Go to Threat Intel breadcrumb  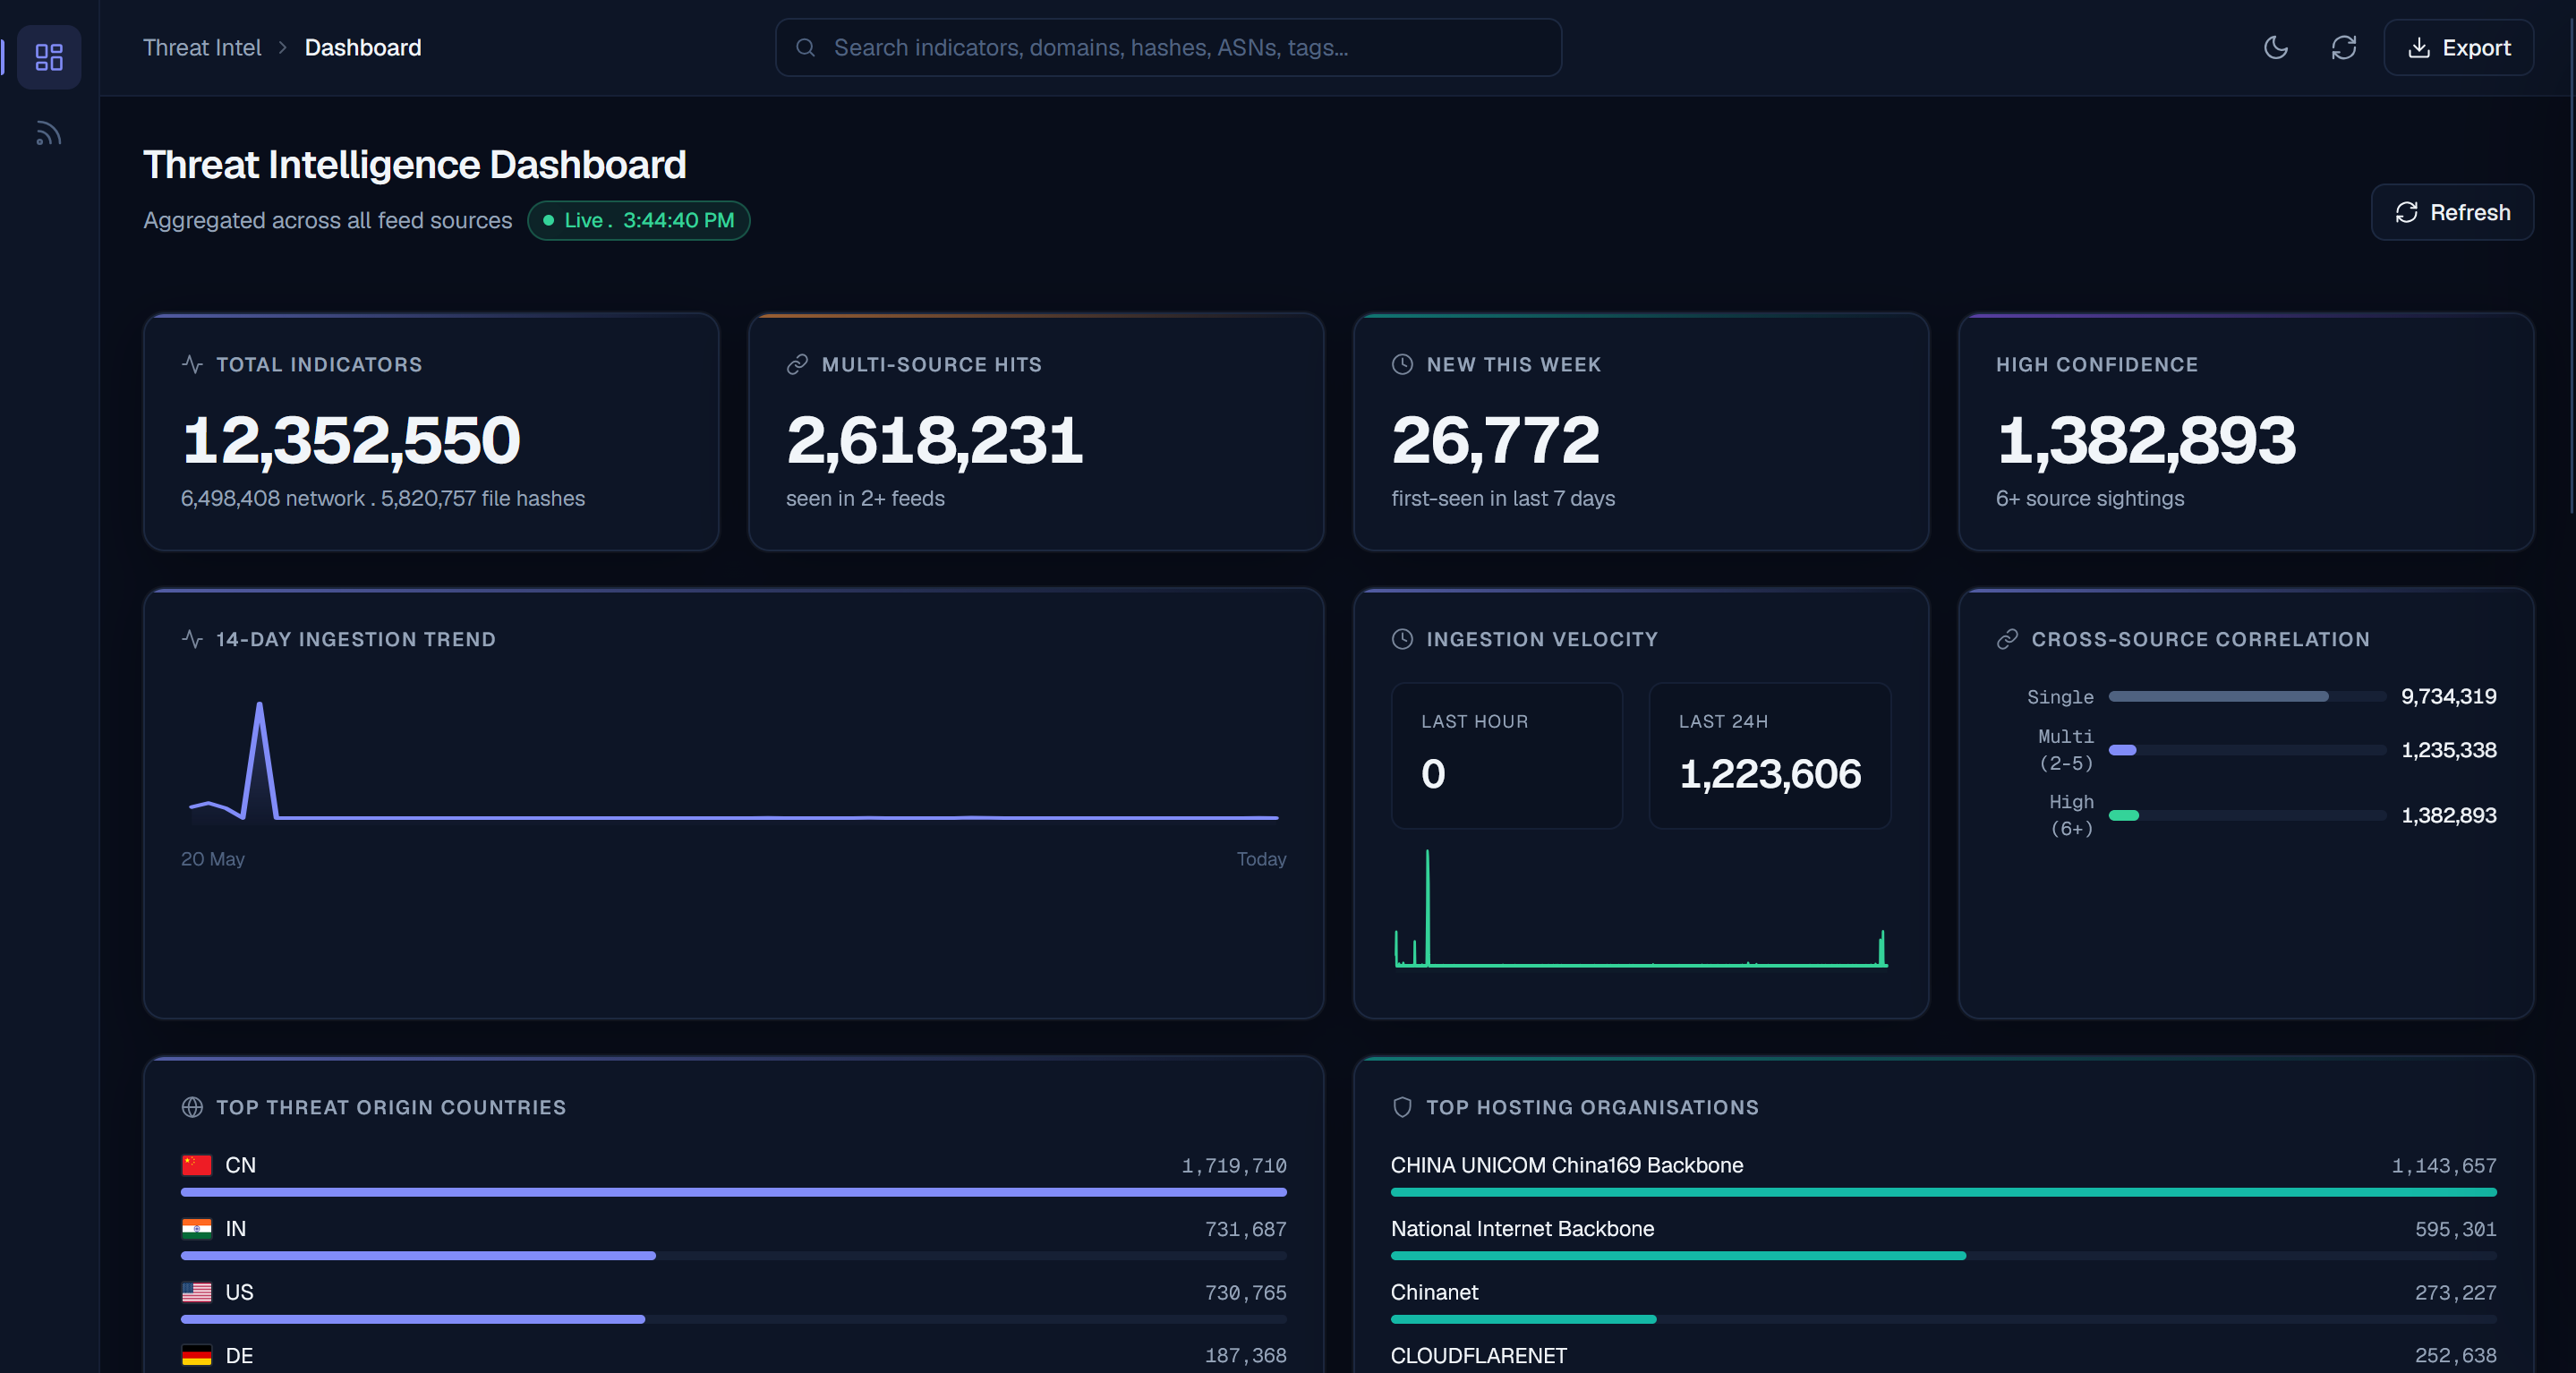202,47
